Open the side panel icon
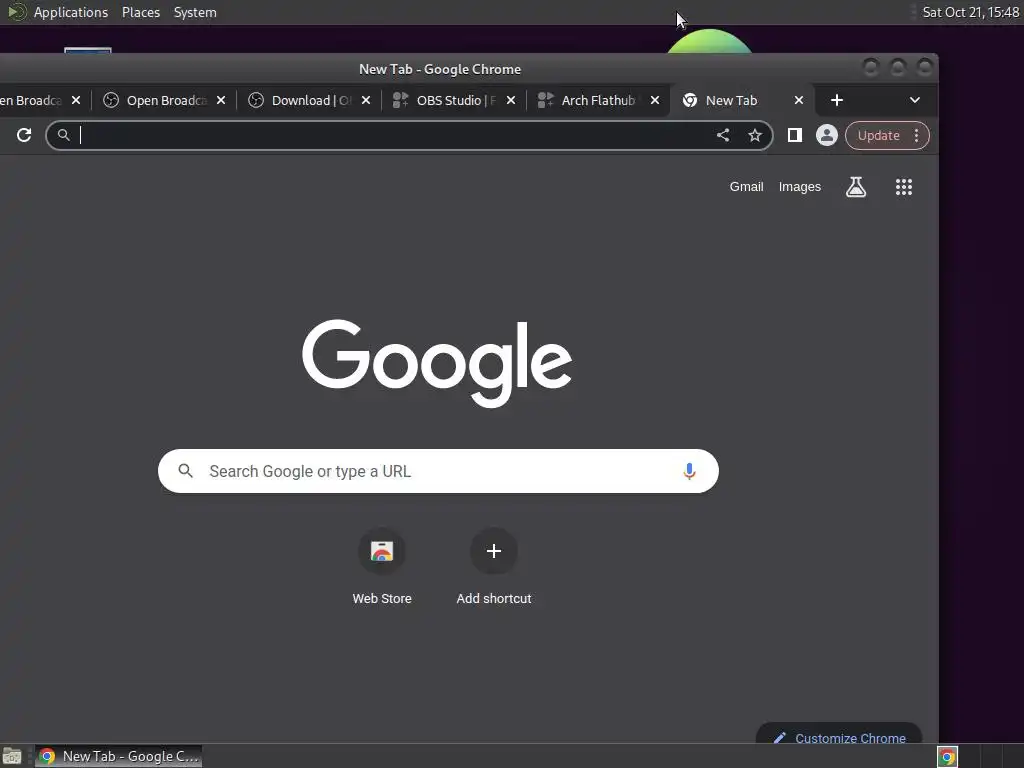Image resolution: width=1024 pixels, height=768 pixels. [795, 135]
